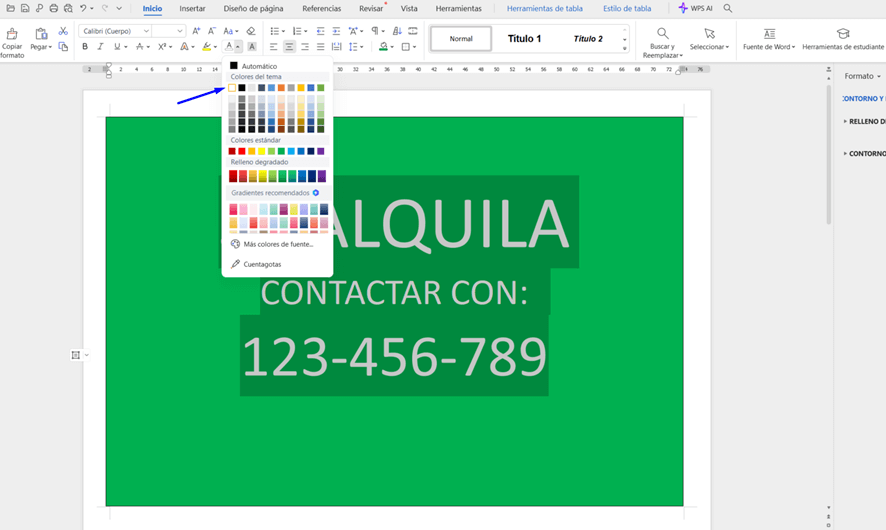Clear formatting with the eraser icon

(x=251, y=31)
